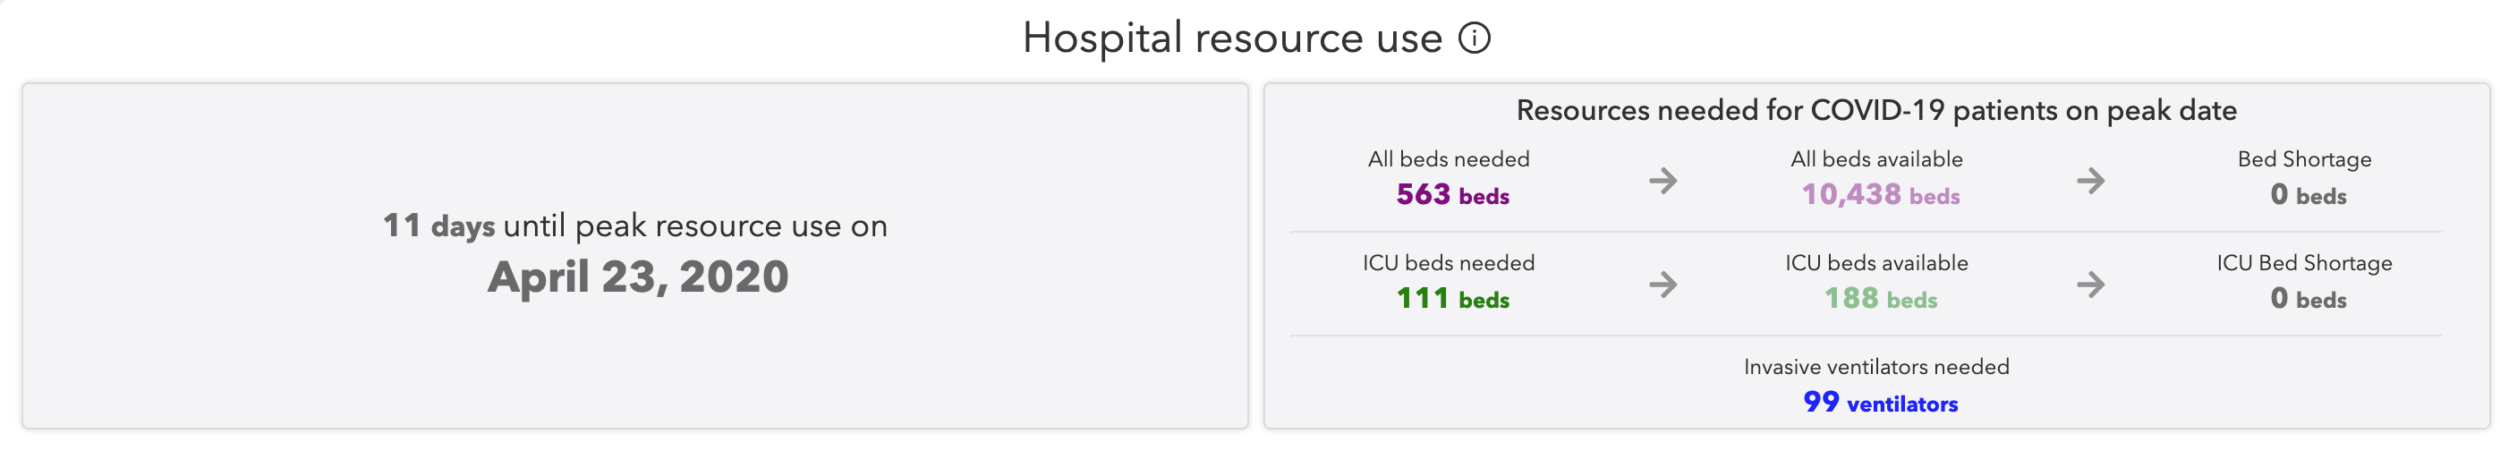Screen dimensions: 2500x451
Task: Click the 10,438 beds available value
Action: (x=1880, y=195)
